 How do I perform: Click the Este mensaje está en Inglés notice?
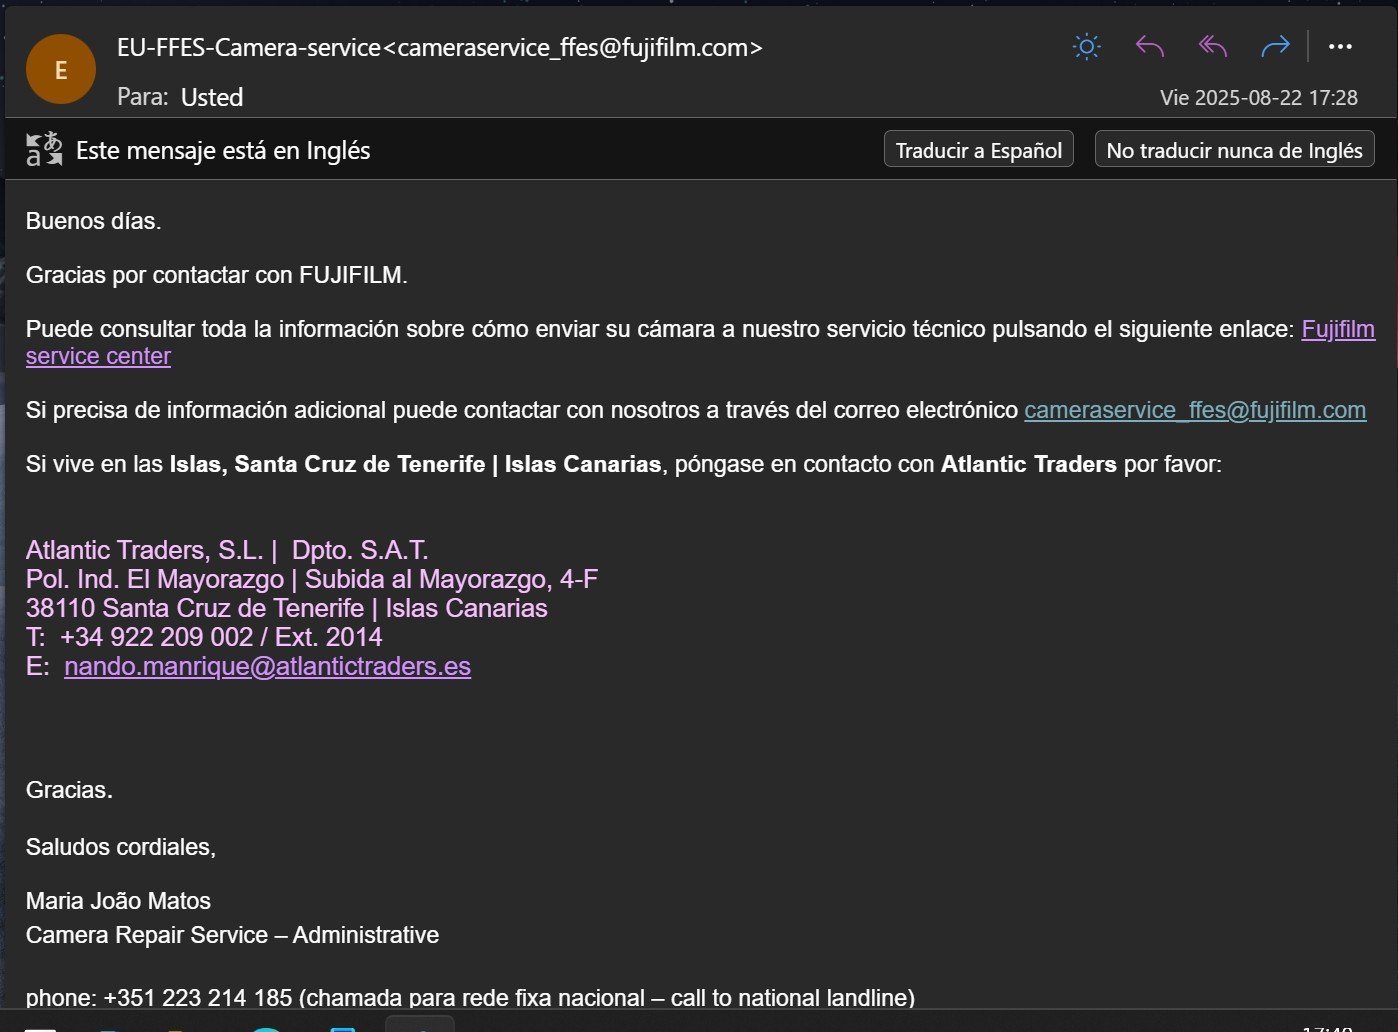tap(223, 151)
